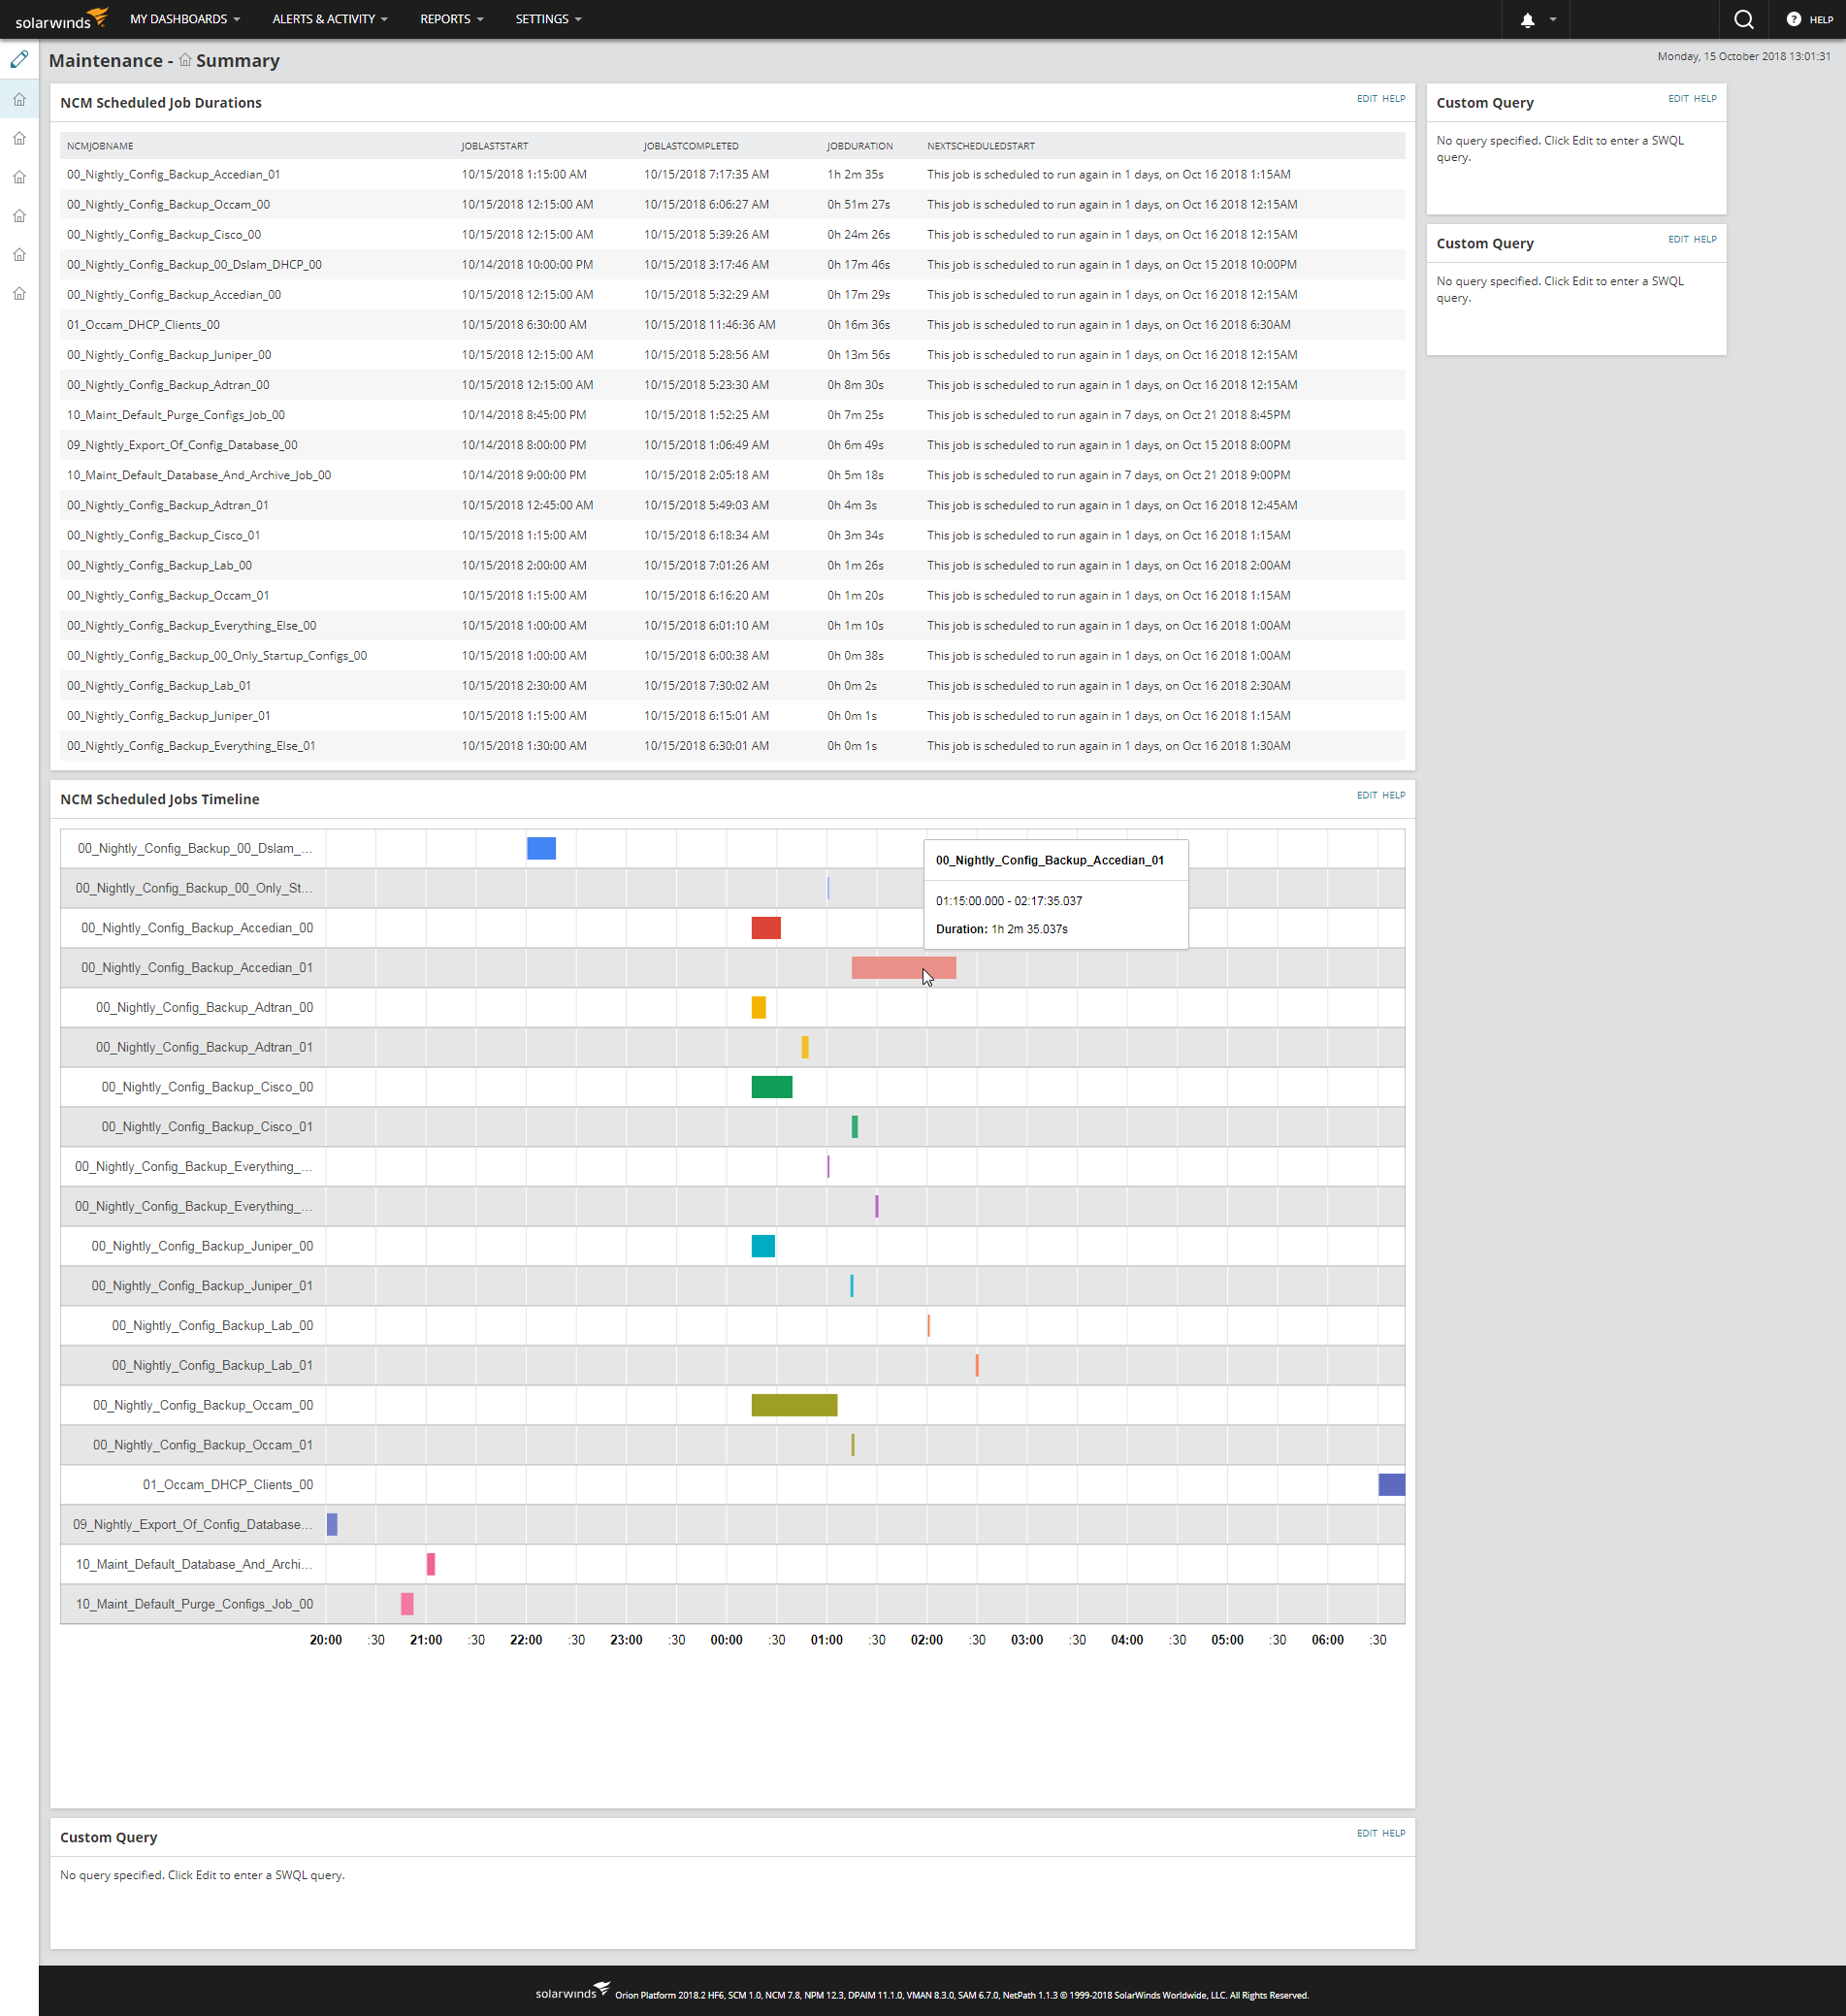Click the tooltip title 00_Nightly_Config_Backup_Accedian_01
Screen dimensions: 1846x2016
point(1050,860)
